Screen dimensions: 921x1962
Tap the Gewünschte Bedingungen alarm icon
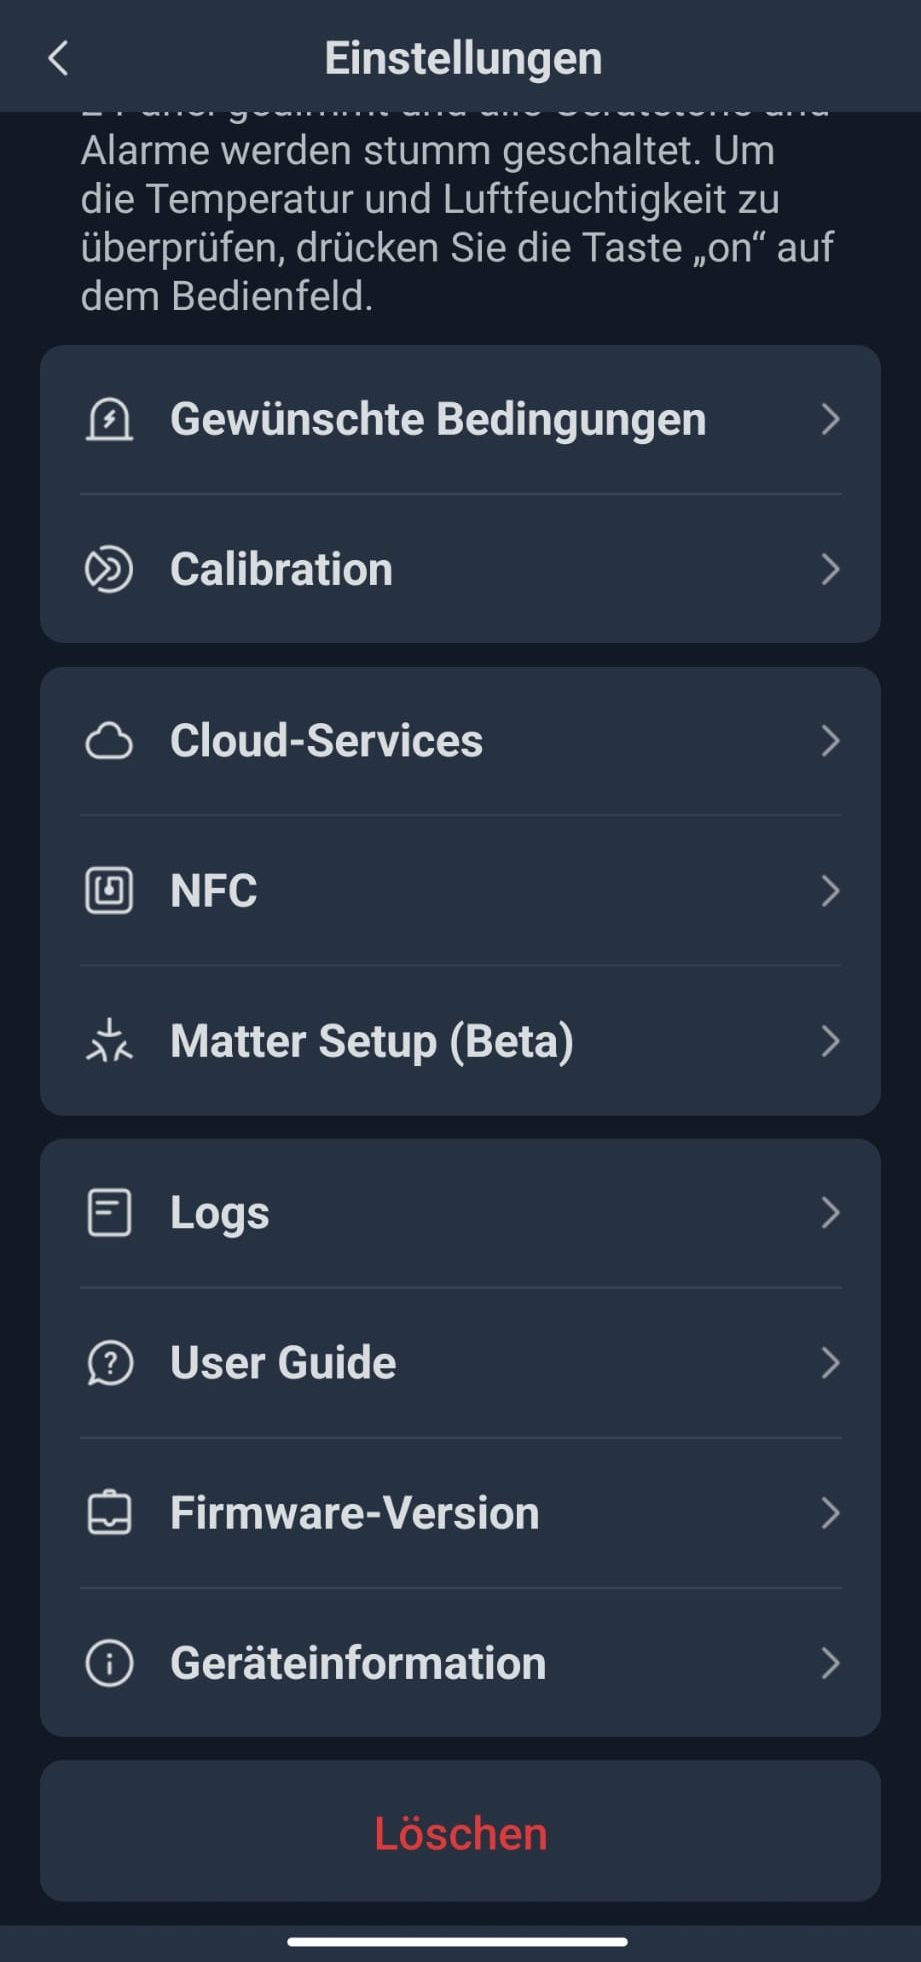(x=109, y=419)
